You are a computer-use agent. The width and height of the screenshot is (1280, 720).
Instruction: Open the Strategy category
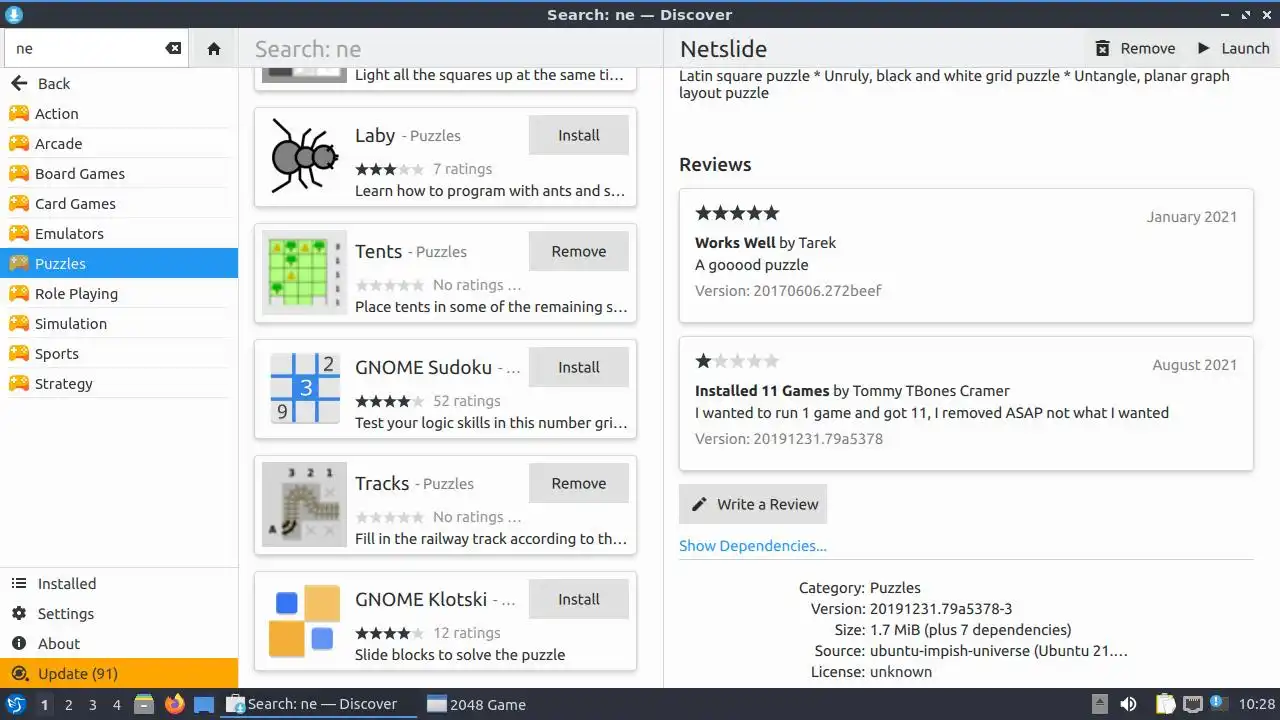[119, 384]
